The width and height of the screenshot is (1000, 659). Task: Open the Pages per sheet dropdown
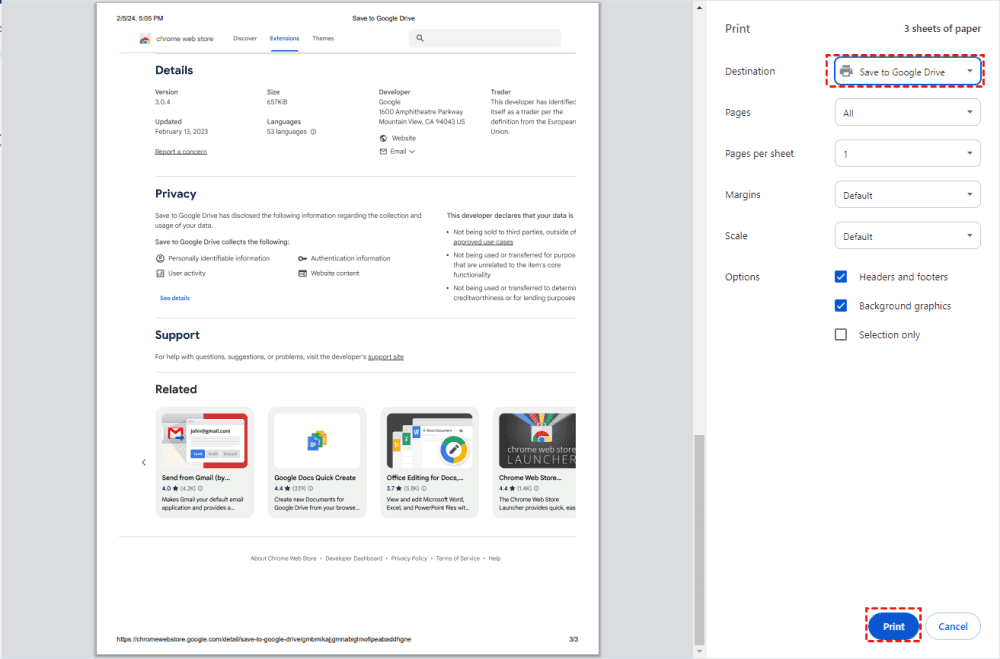point(907,153)
